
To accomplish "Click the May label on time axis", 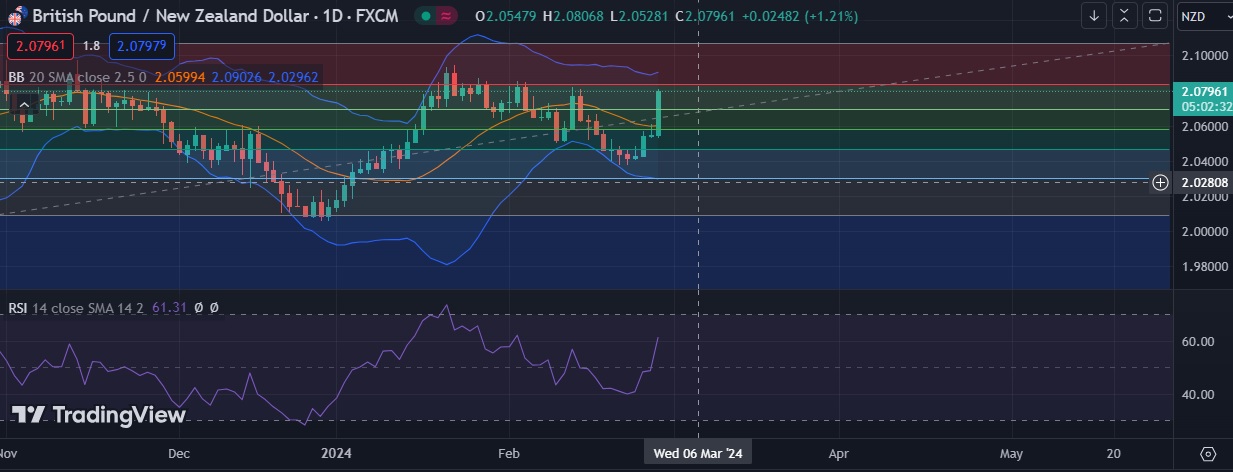I will [1012, 453].
